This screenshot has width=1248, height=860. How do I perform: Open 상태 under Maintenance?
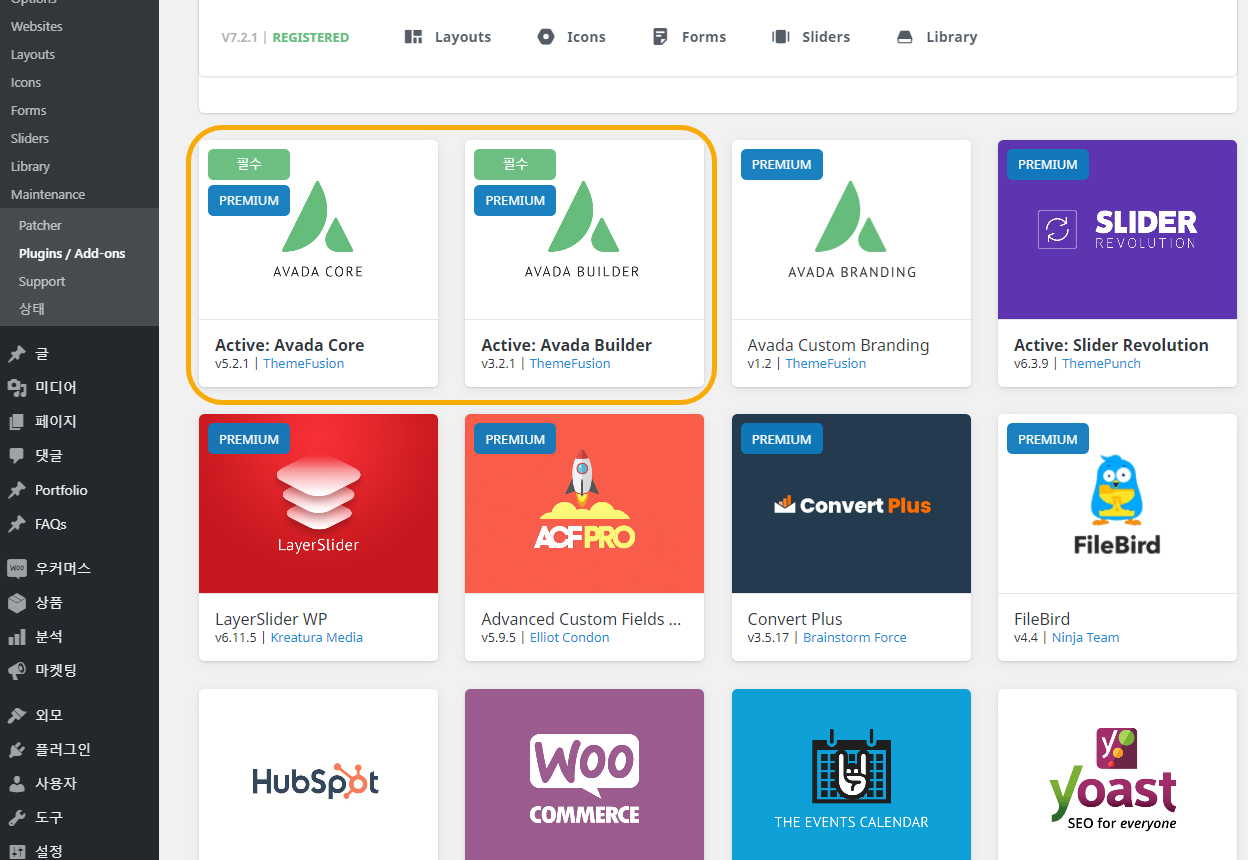coord(32,309)
